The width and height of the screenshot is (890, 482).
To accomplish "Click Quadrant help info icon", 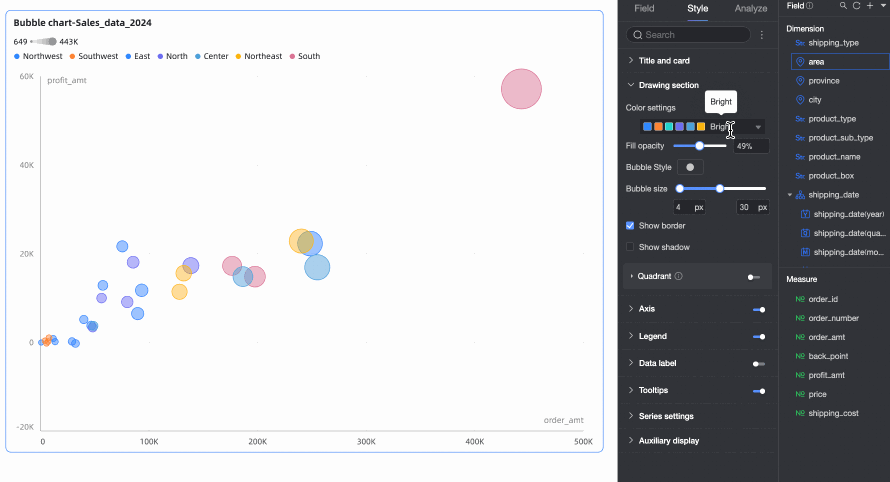I will [679, 276].
